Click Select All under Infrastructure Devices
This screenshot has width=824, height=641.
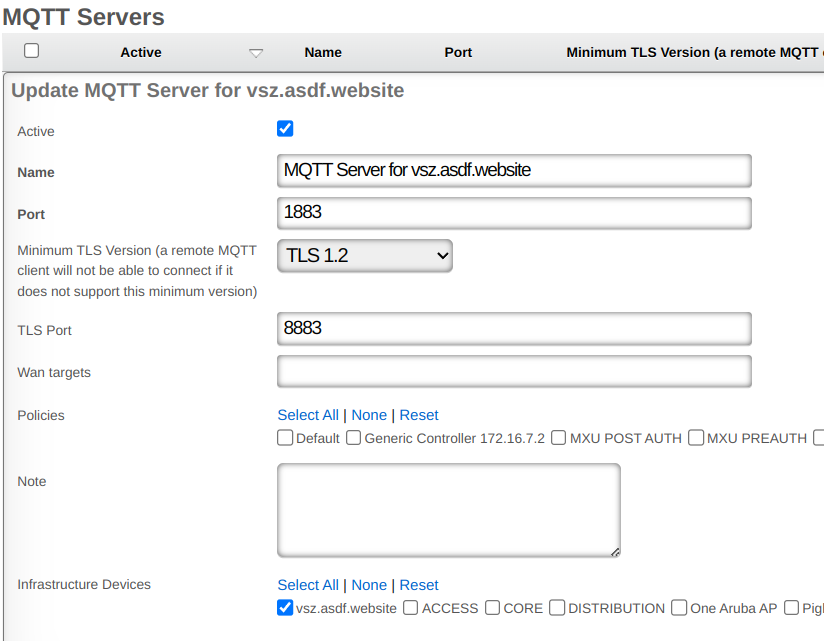[x=308, y=585]
